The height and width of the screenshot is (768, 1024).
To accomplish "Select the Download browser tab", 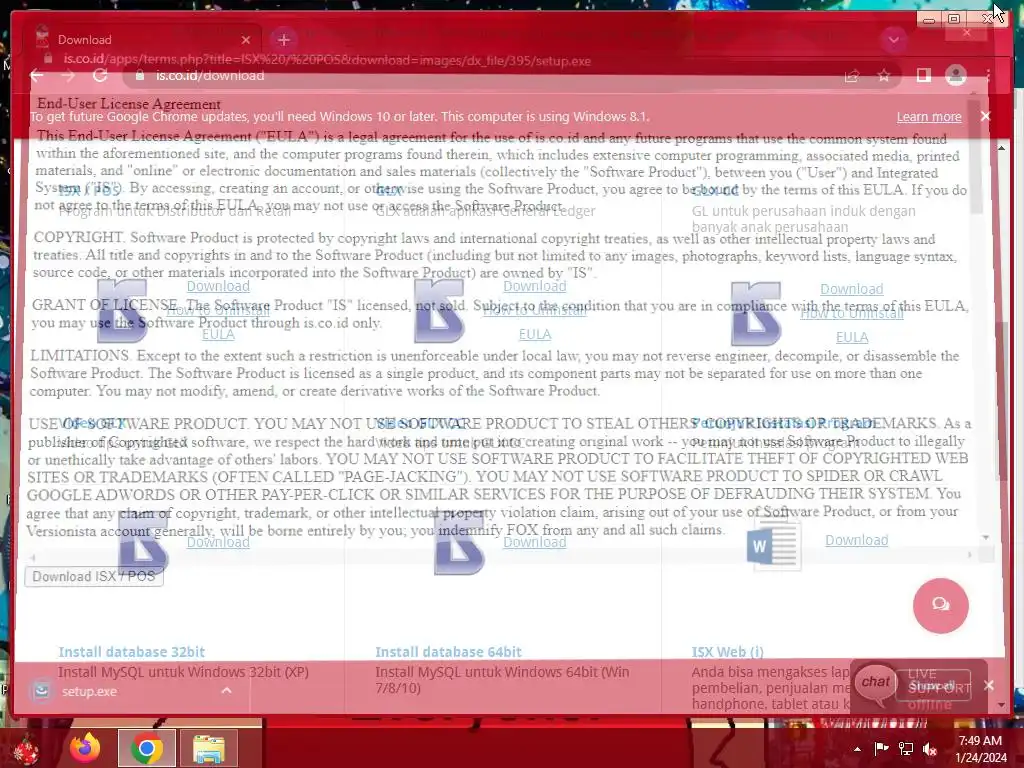I will 140,39.
